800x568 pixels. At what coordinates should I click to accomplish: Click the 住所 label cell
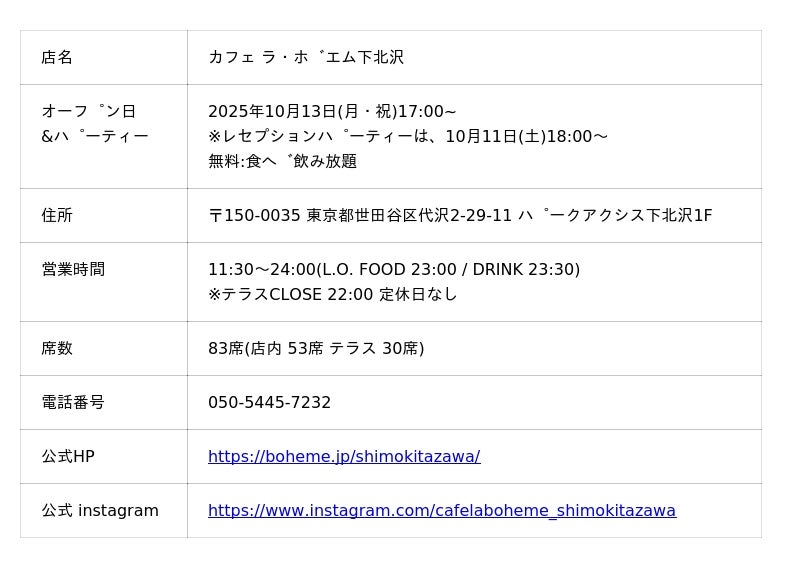tap(104, 215)
